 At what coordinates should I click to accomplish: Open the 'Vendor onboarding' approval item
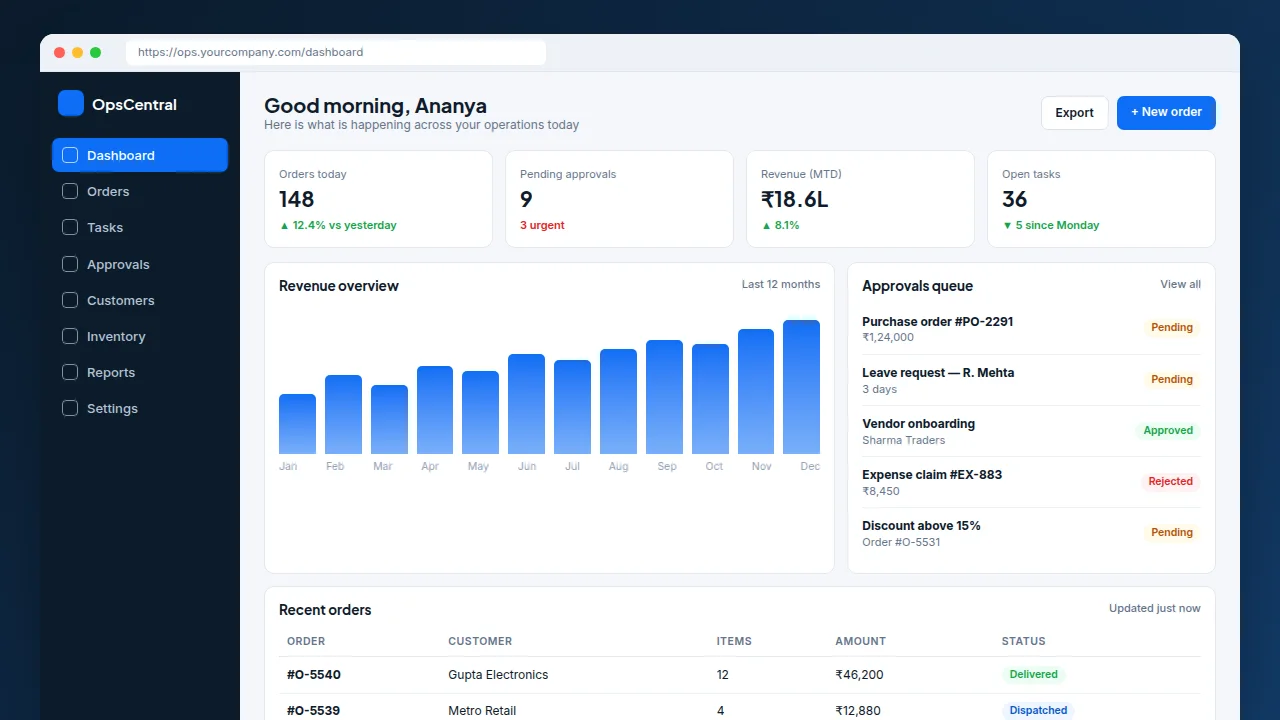pos(1031,431)
